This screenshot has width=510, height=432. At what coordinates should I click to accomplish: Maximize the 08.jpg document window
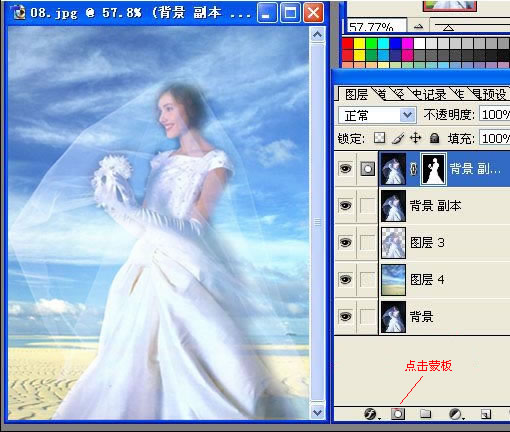tap(290, 13)
